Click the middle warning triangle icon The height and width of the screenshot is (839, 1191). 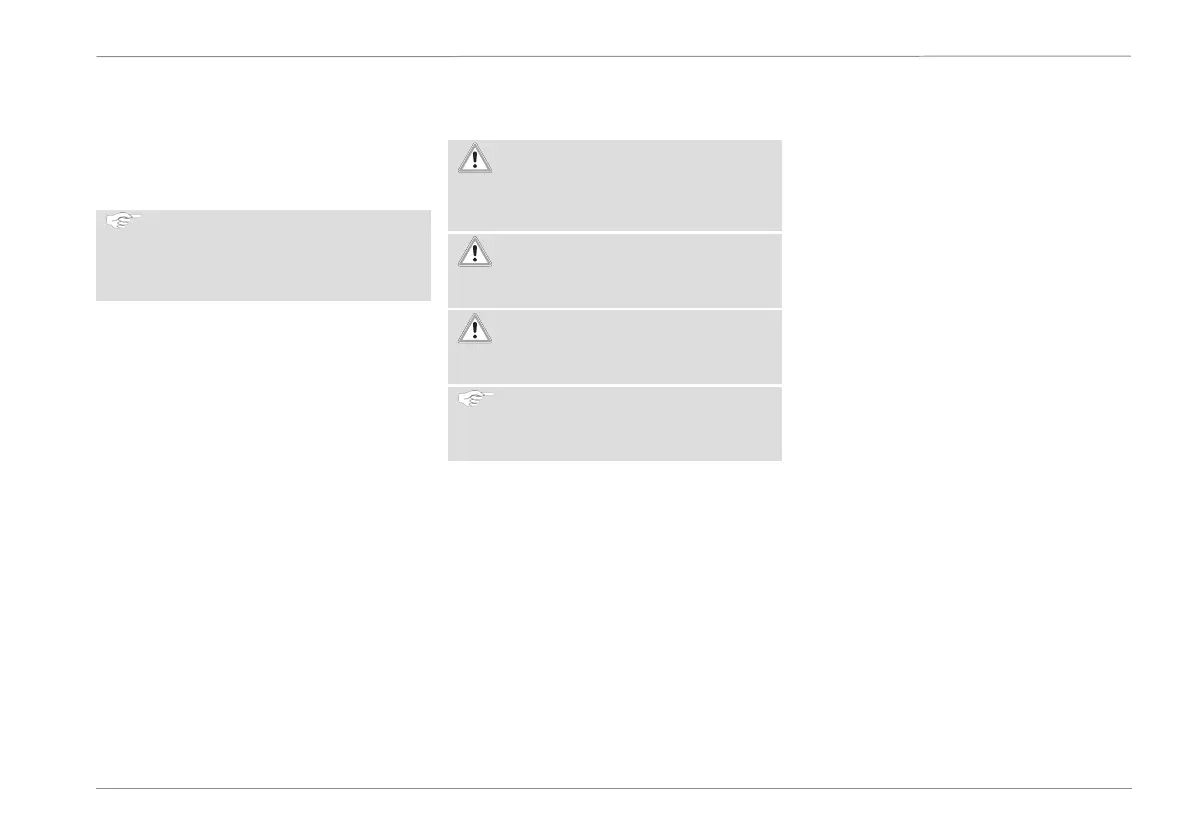pos(475,251)
